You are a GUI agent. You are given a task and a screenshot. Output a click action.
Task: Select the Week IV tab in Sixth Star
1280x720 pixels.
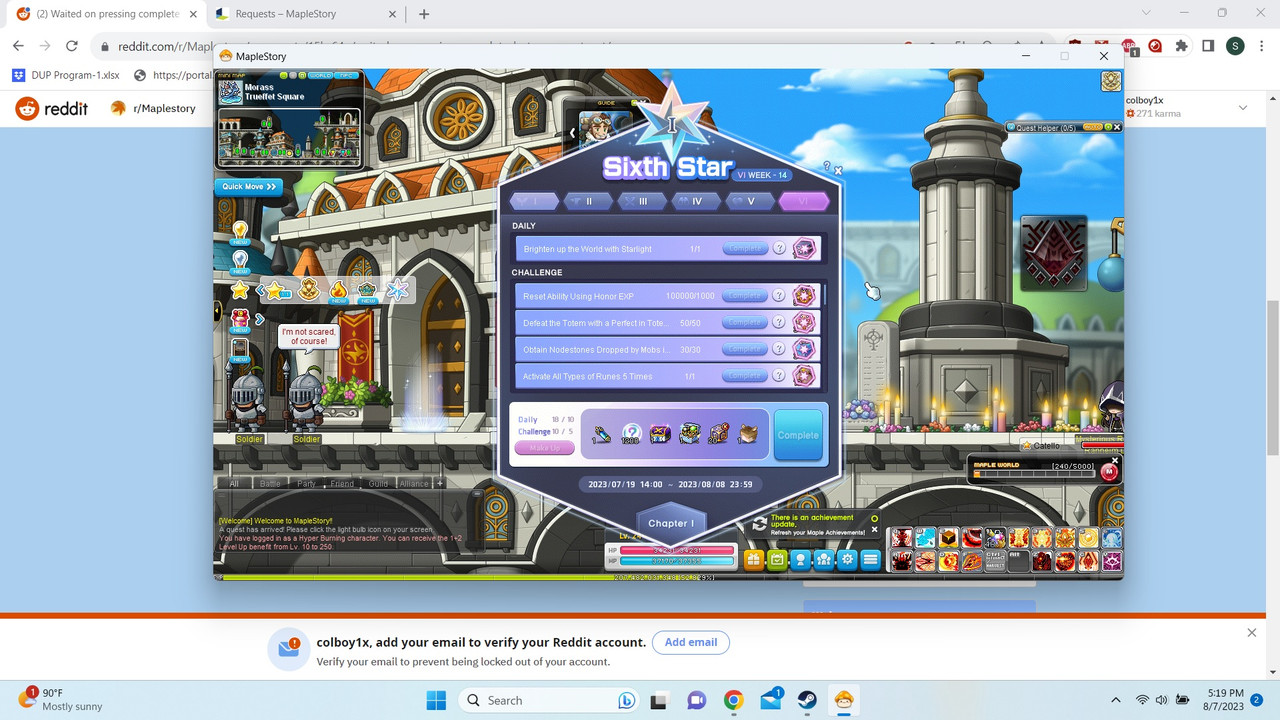[x=697, y=201]
